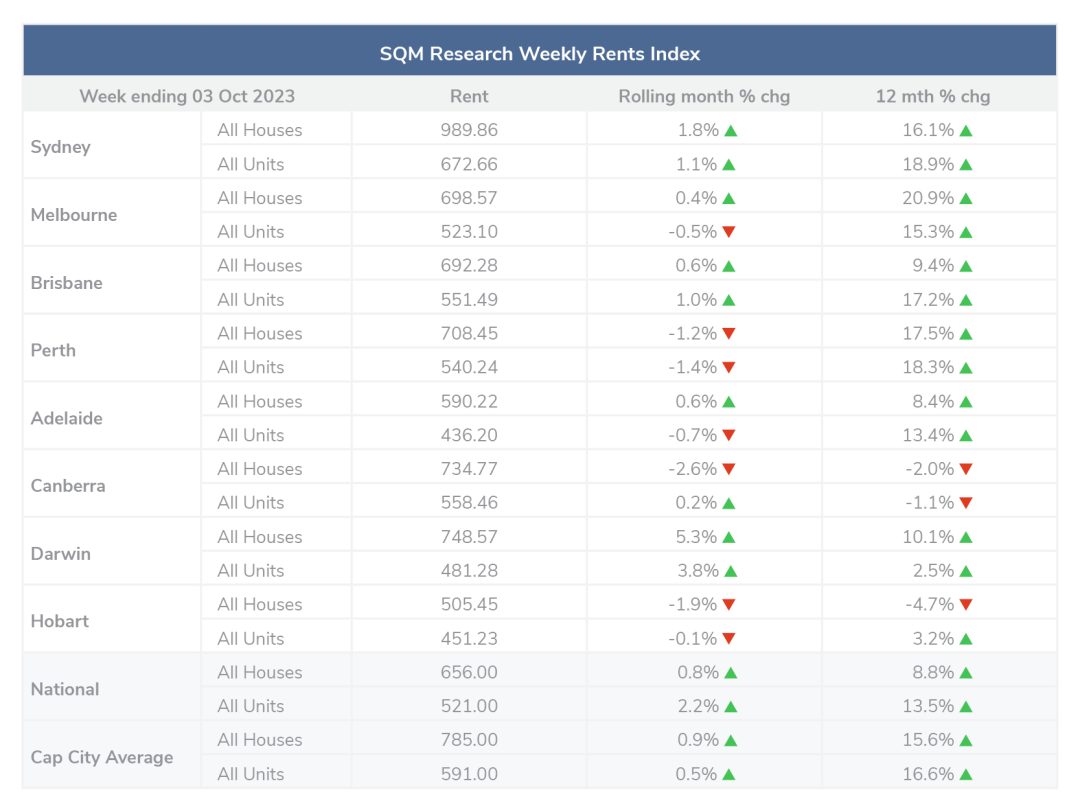Click the Hobart units rent value 451.23
Viewport: 1080px width, 810px height.
pos(469,639)
